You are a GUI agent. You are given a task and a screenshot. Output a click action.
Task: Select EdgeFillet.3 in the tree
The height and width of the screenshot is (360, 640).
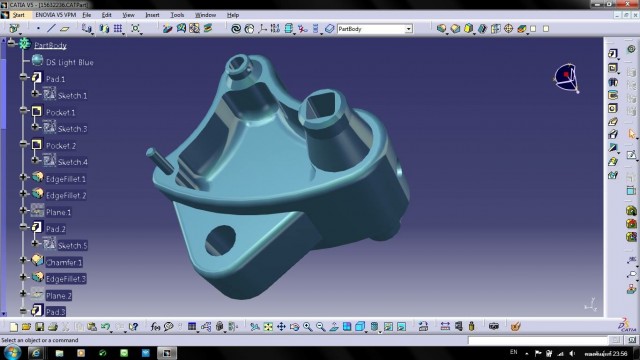click(x=66, y=279)
